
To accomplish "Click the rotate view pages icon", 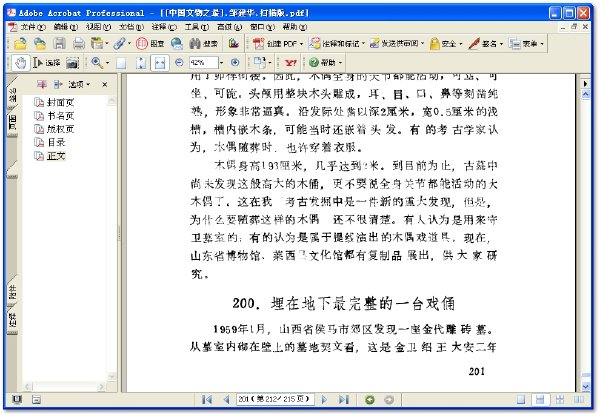I will coord(260,62).
